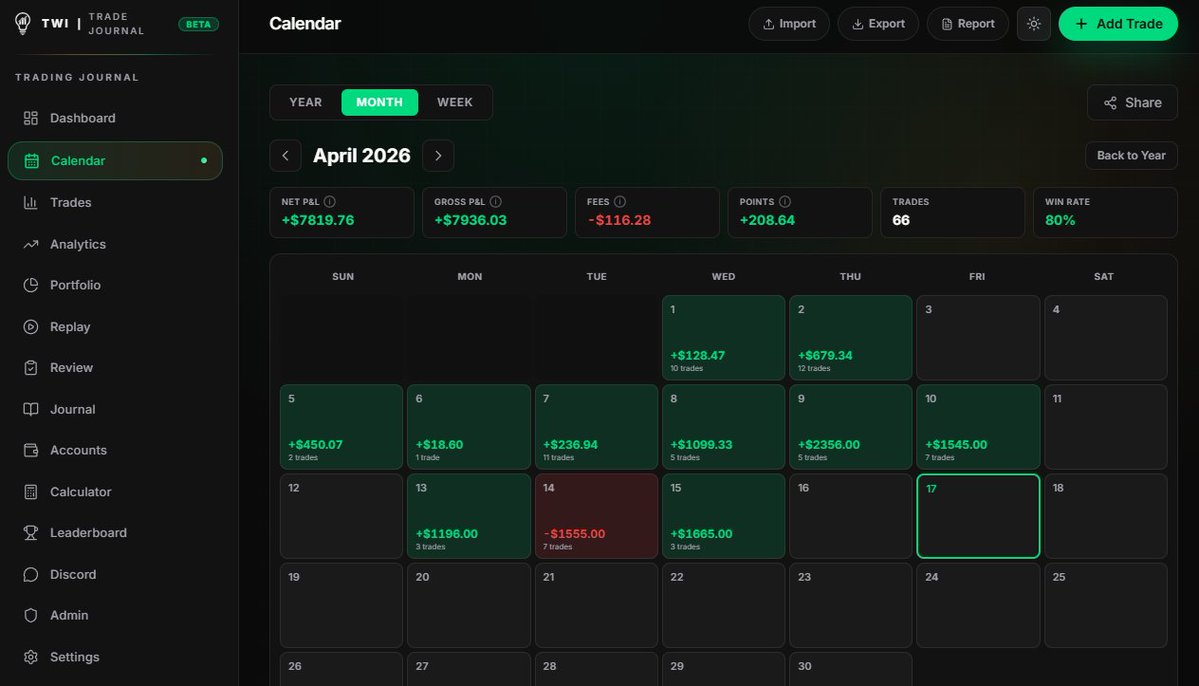Click the Replay play-circle icon

(x=31, y=327)
